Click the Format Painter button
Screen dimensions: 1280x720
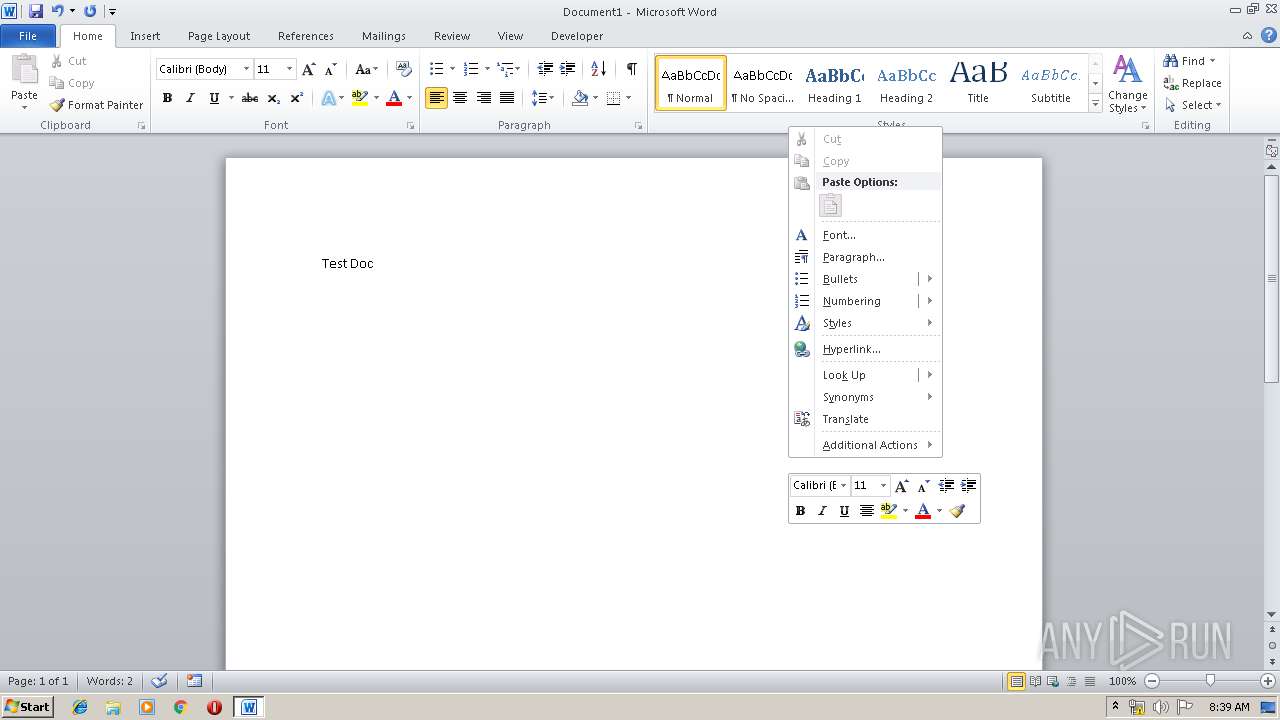(x=96, y=105)
